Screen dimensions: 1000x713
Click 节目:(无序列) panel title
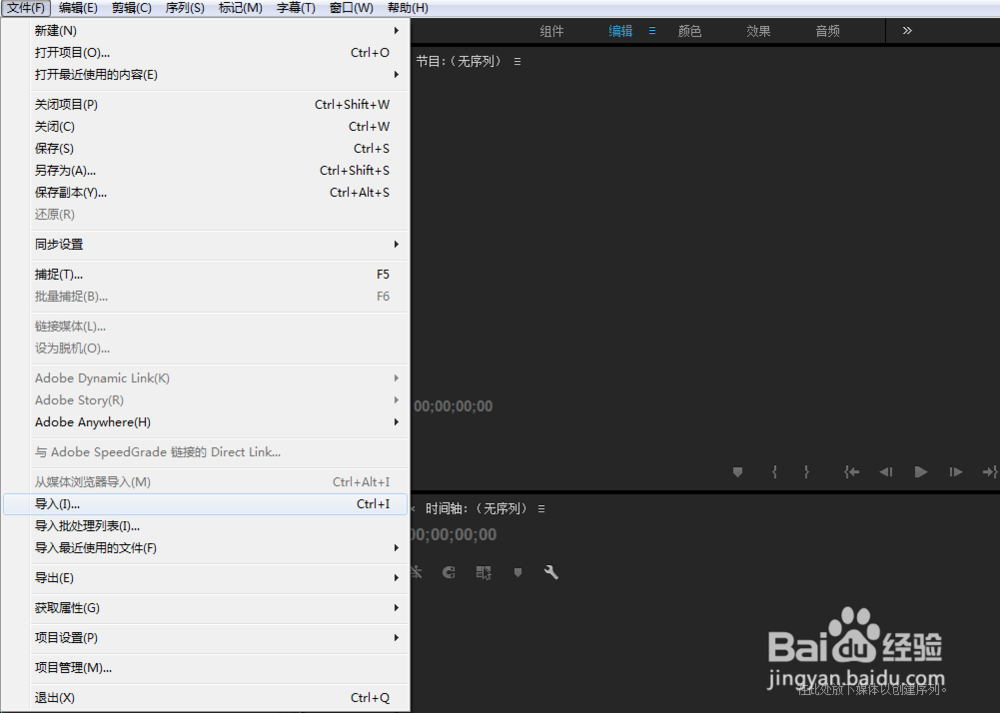click(x=459, y=62)
